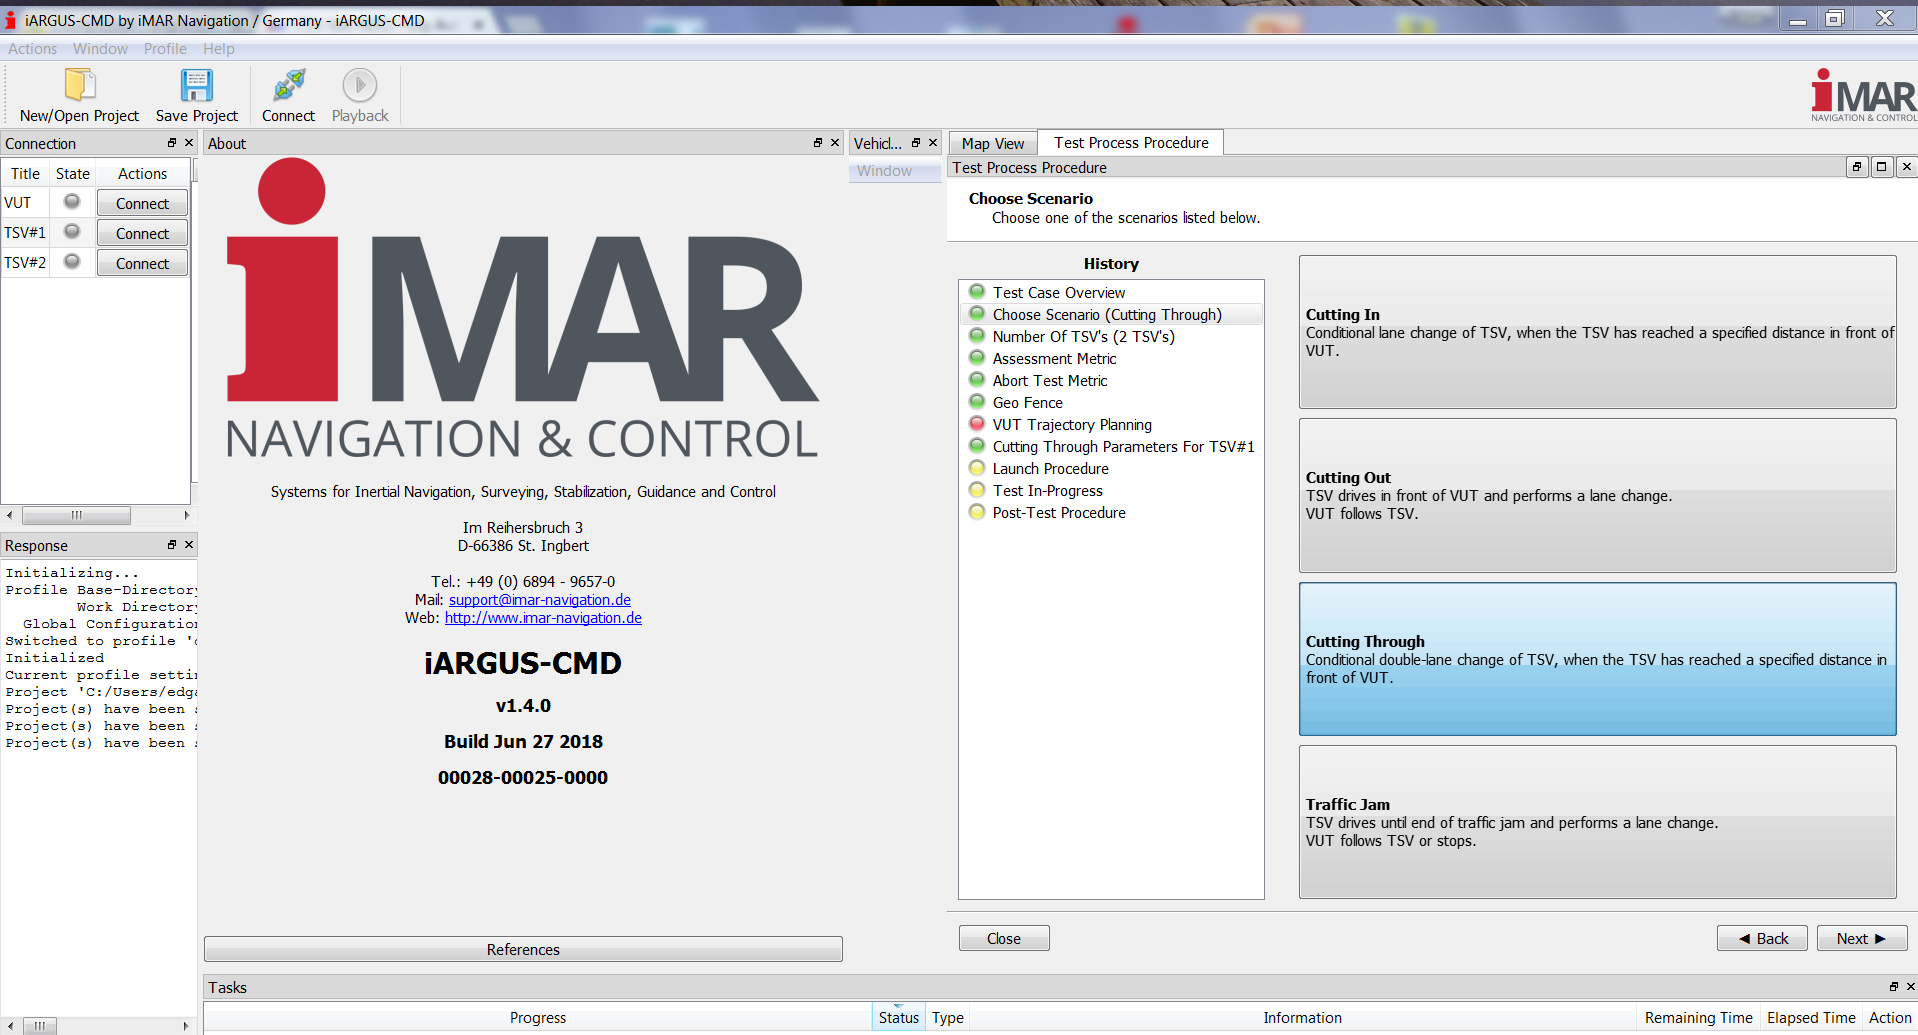This screenshot has height=1035, width=1918.
Task: Maximize the Test Process Procedure subwindow
Action: click(1882, 167)
